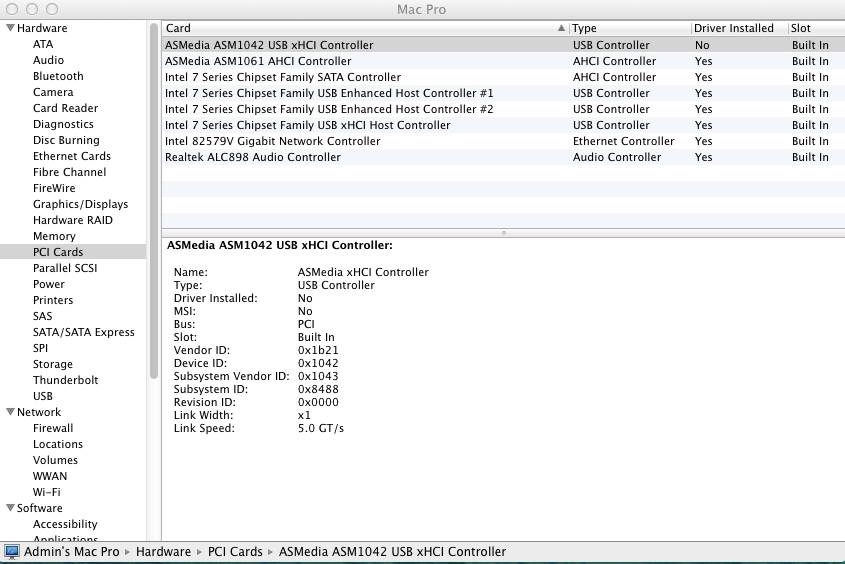Screen dimensions: 845x564
Task: Collapse the Hardware section triangle
Action: tap(10, 27)
